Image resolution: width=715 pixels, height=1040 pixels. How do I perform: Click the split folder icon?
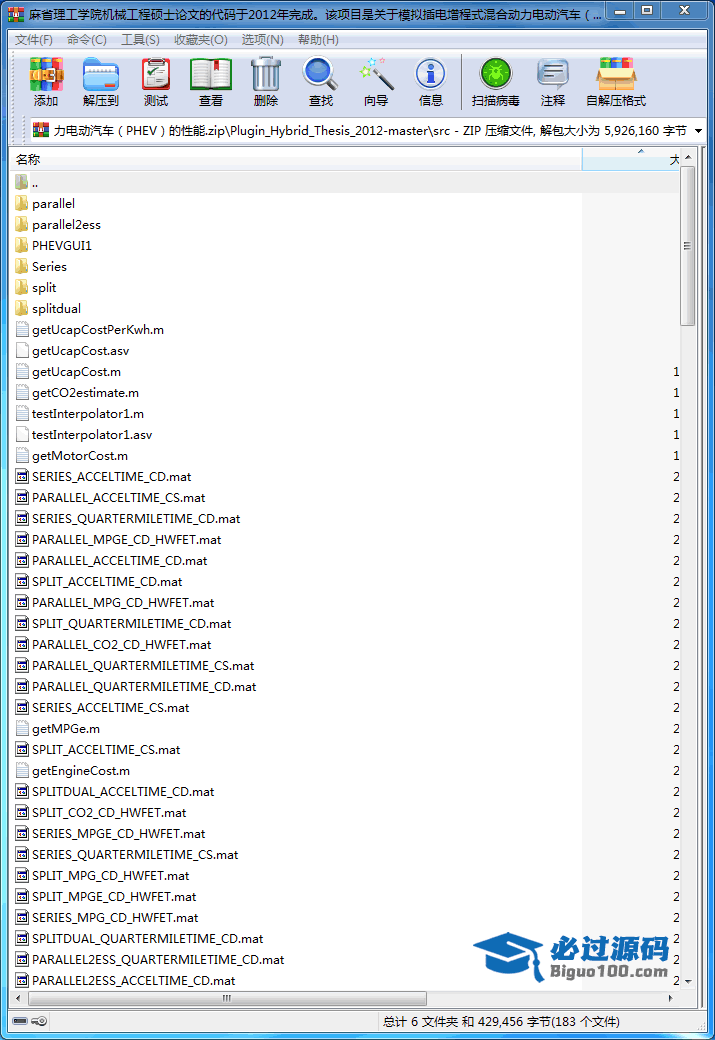pos(22,287)
